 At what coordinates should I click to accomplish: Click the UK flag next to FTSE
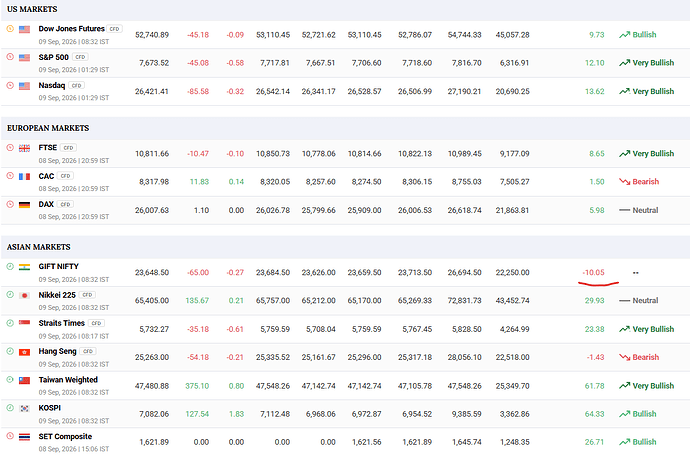click(24, 148)
